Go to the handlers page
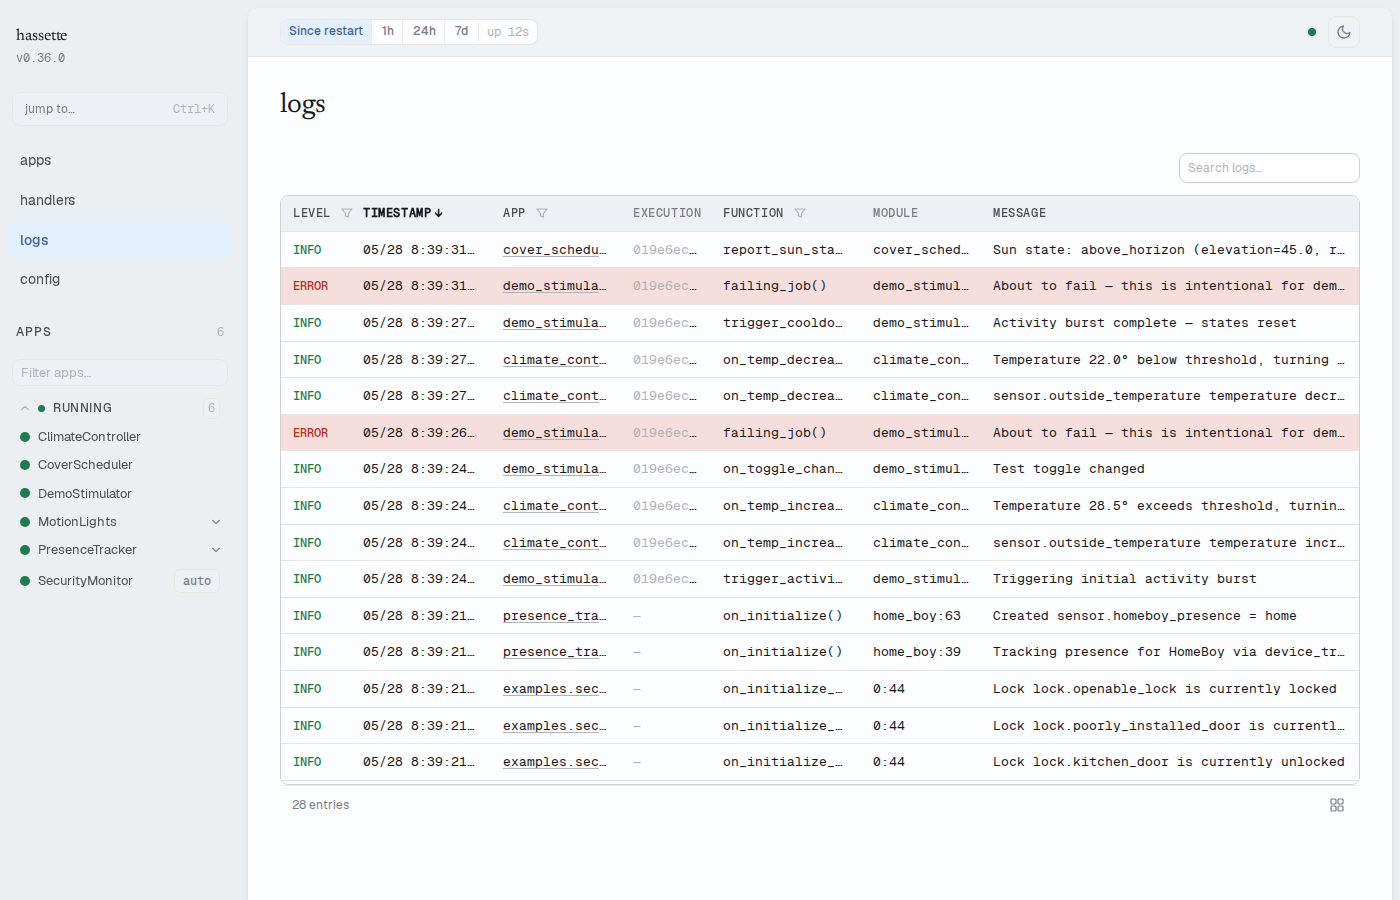Viewport: 1400px width, 900px height. coord(120,200)
